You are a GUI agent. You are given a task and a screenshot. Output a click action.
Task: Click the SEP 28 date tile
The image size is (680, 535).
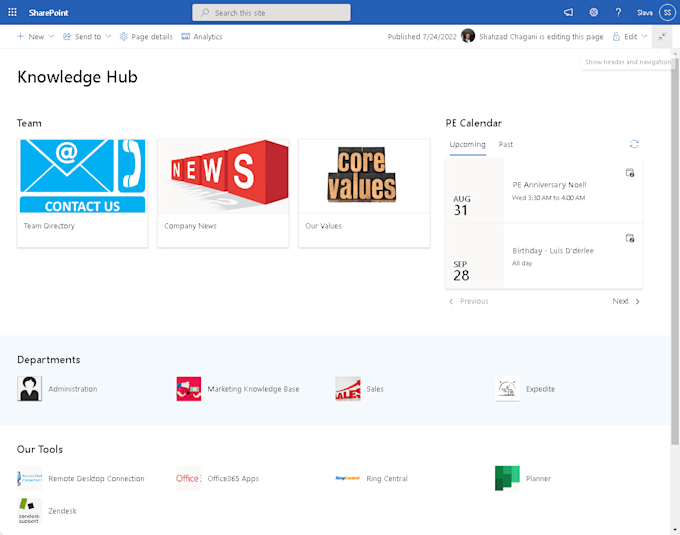tap(474, 256)
